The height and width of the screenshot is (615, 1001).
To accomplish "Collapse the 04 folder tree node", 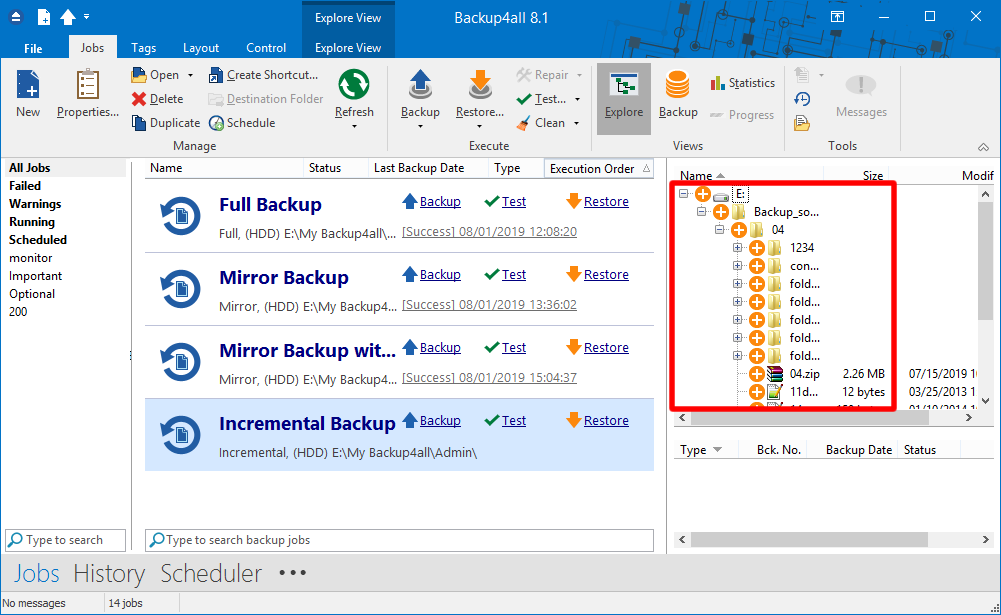I will pos(717,230).
